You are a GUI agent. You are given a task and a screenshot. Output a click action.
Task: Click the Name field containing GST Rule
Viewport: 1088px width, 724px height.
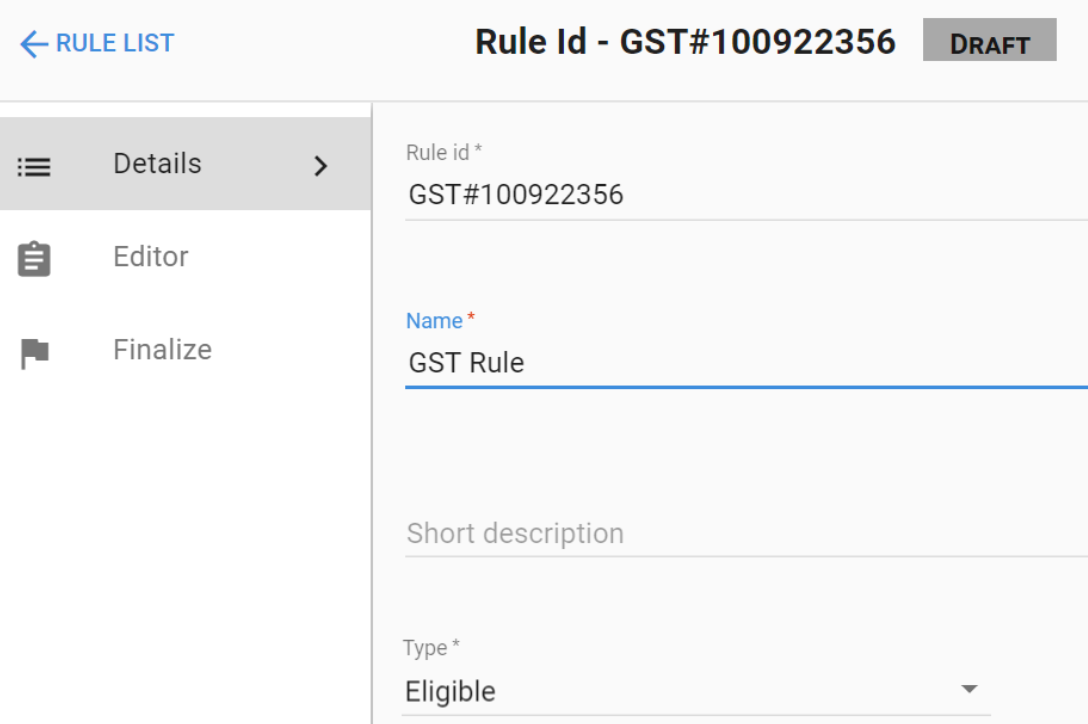point(740,362)
